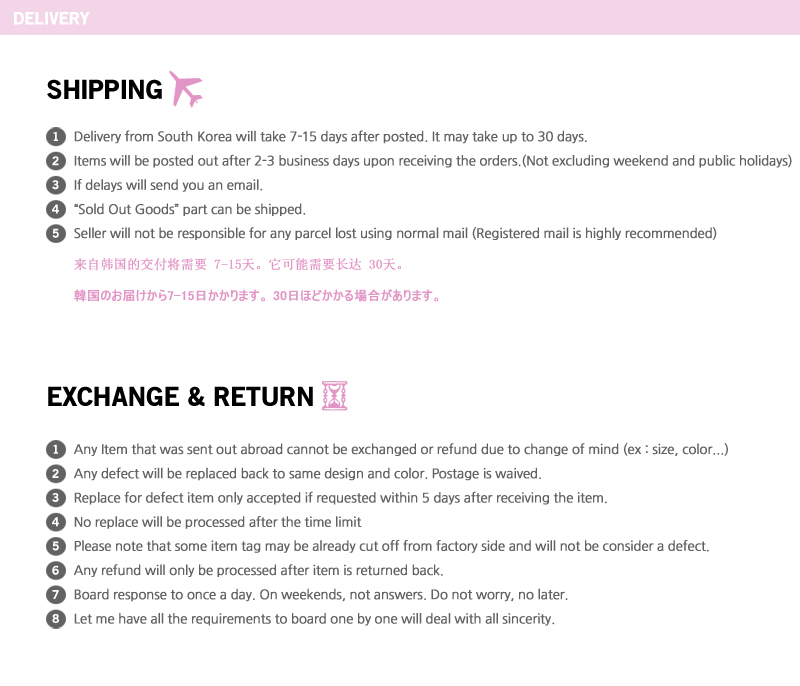Screen dimensions: 800x686
Task: Click the "Postage is waived" defect line
Action: click(x=307, y=474)
